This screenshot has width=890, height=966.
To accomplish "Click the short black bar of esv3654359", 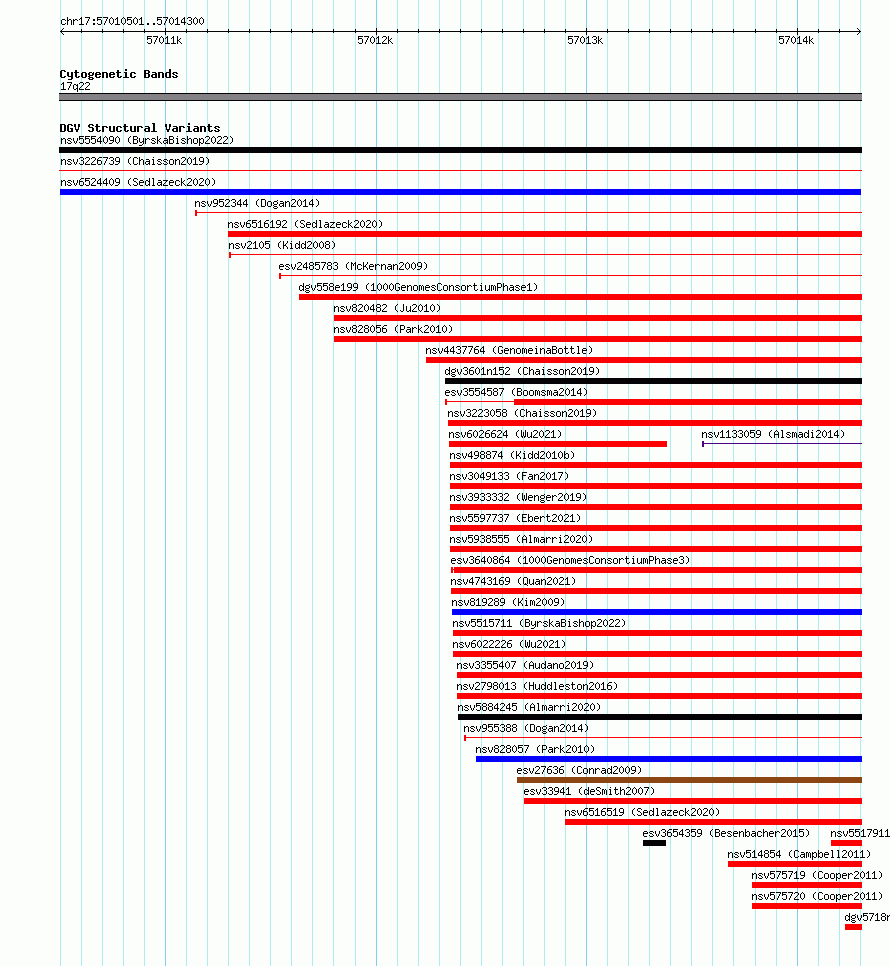I will [x=654, y=842].
